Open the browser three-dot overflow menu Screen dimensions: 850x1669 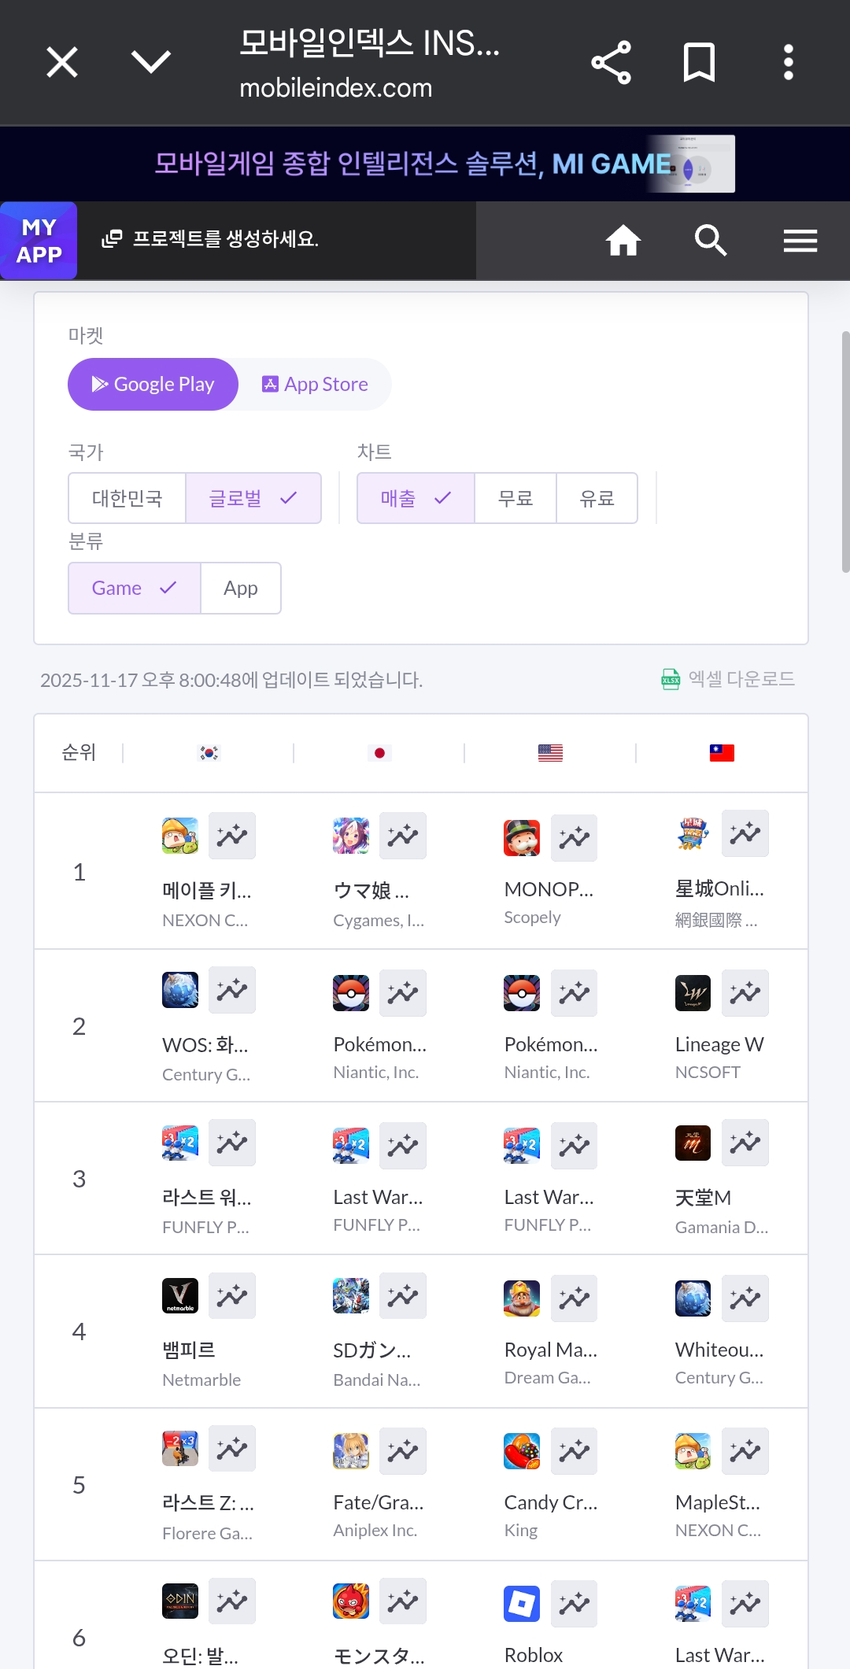(788, 63)
